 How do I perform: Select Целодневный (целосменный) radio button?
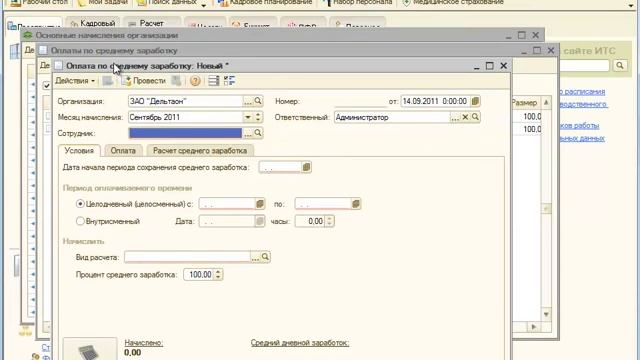coord(80,204)
